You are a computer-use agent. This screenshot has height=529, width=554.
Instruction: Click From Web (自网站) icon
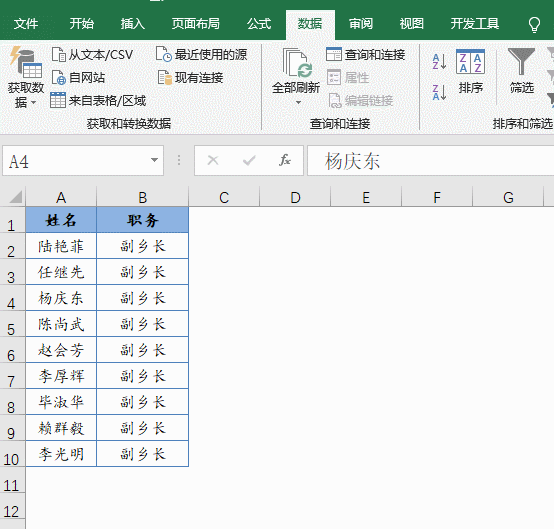(59, 77)
